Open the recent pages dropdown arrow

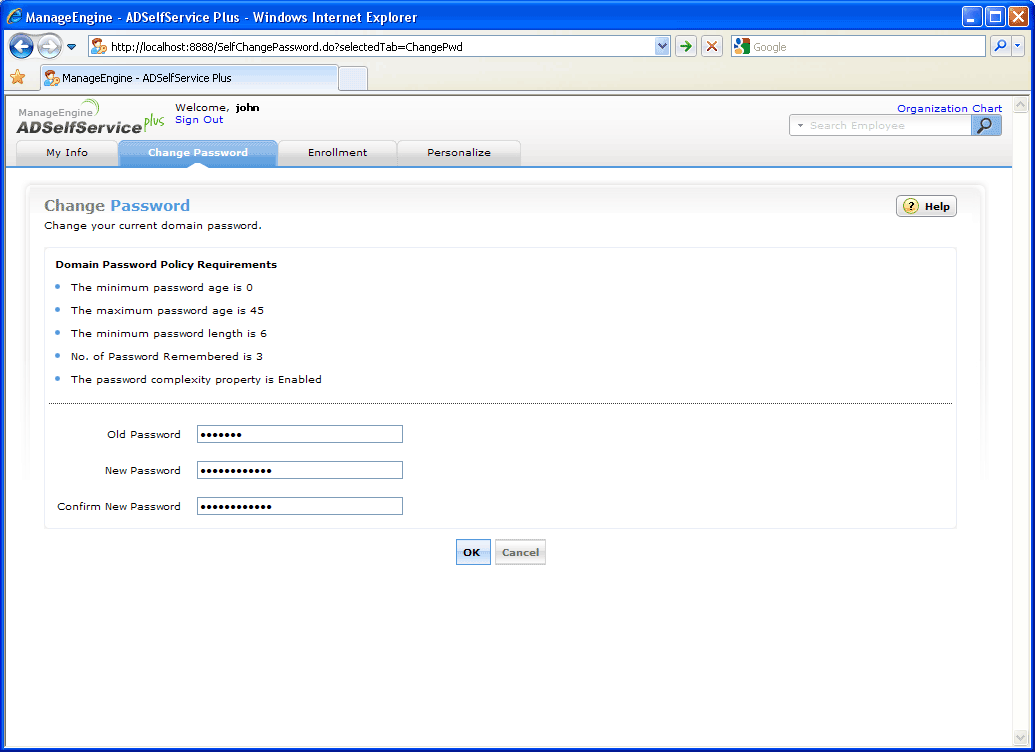coord(71,47)
